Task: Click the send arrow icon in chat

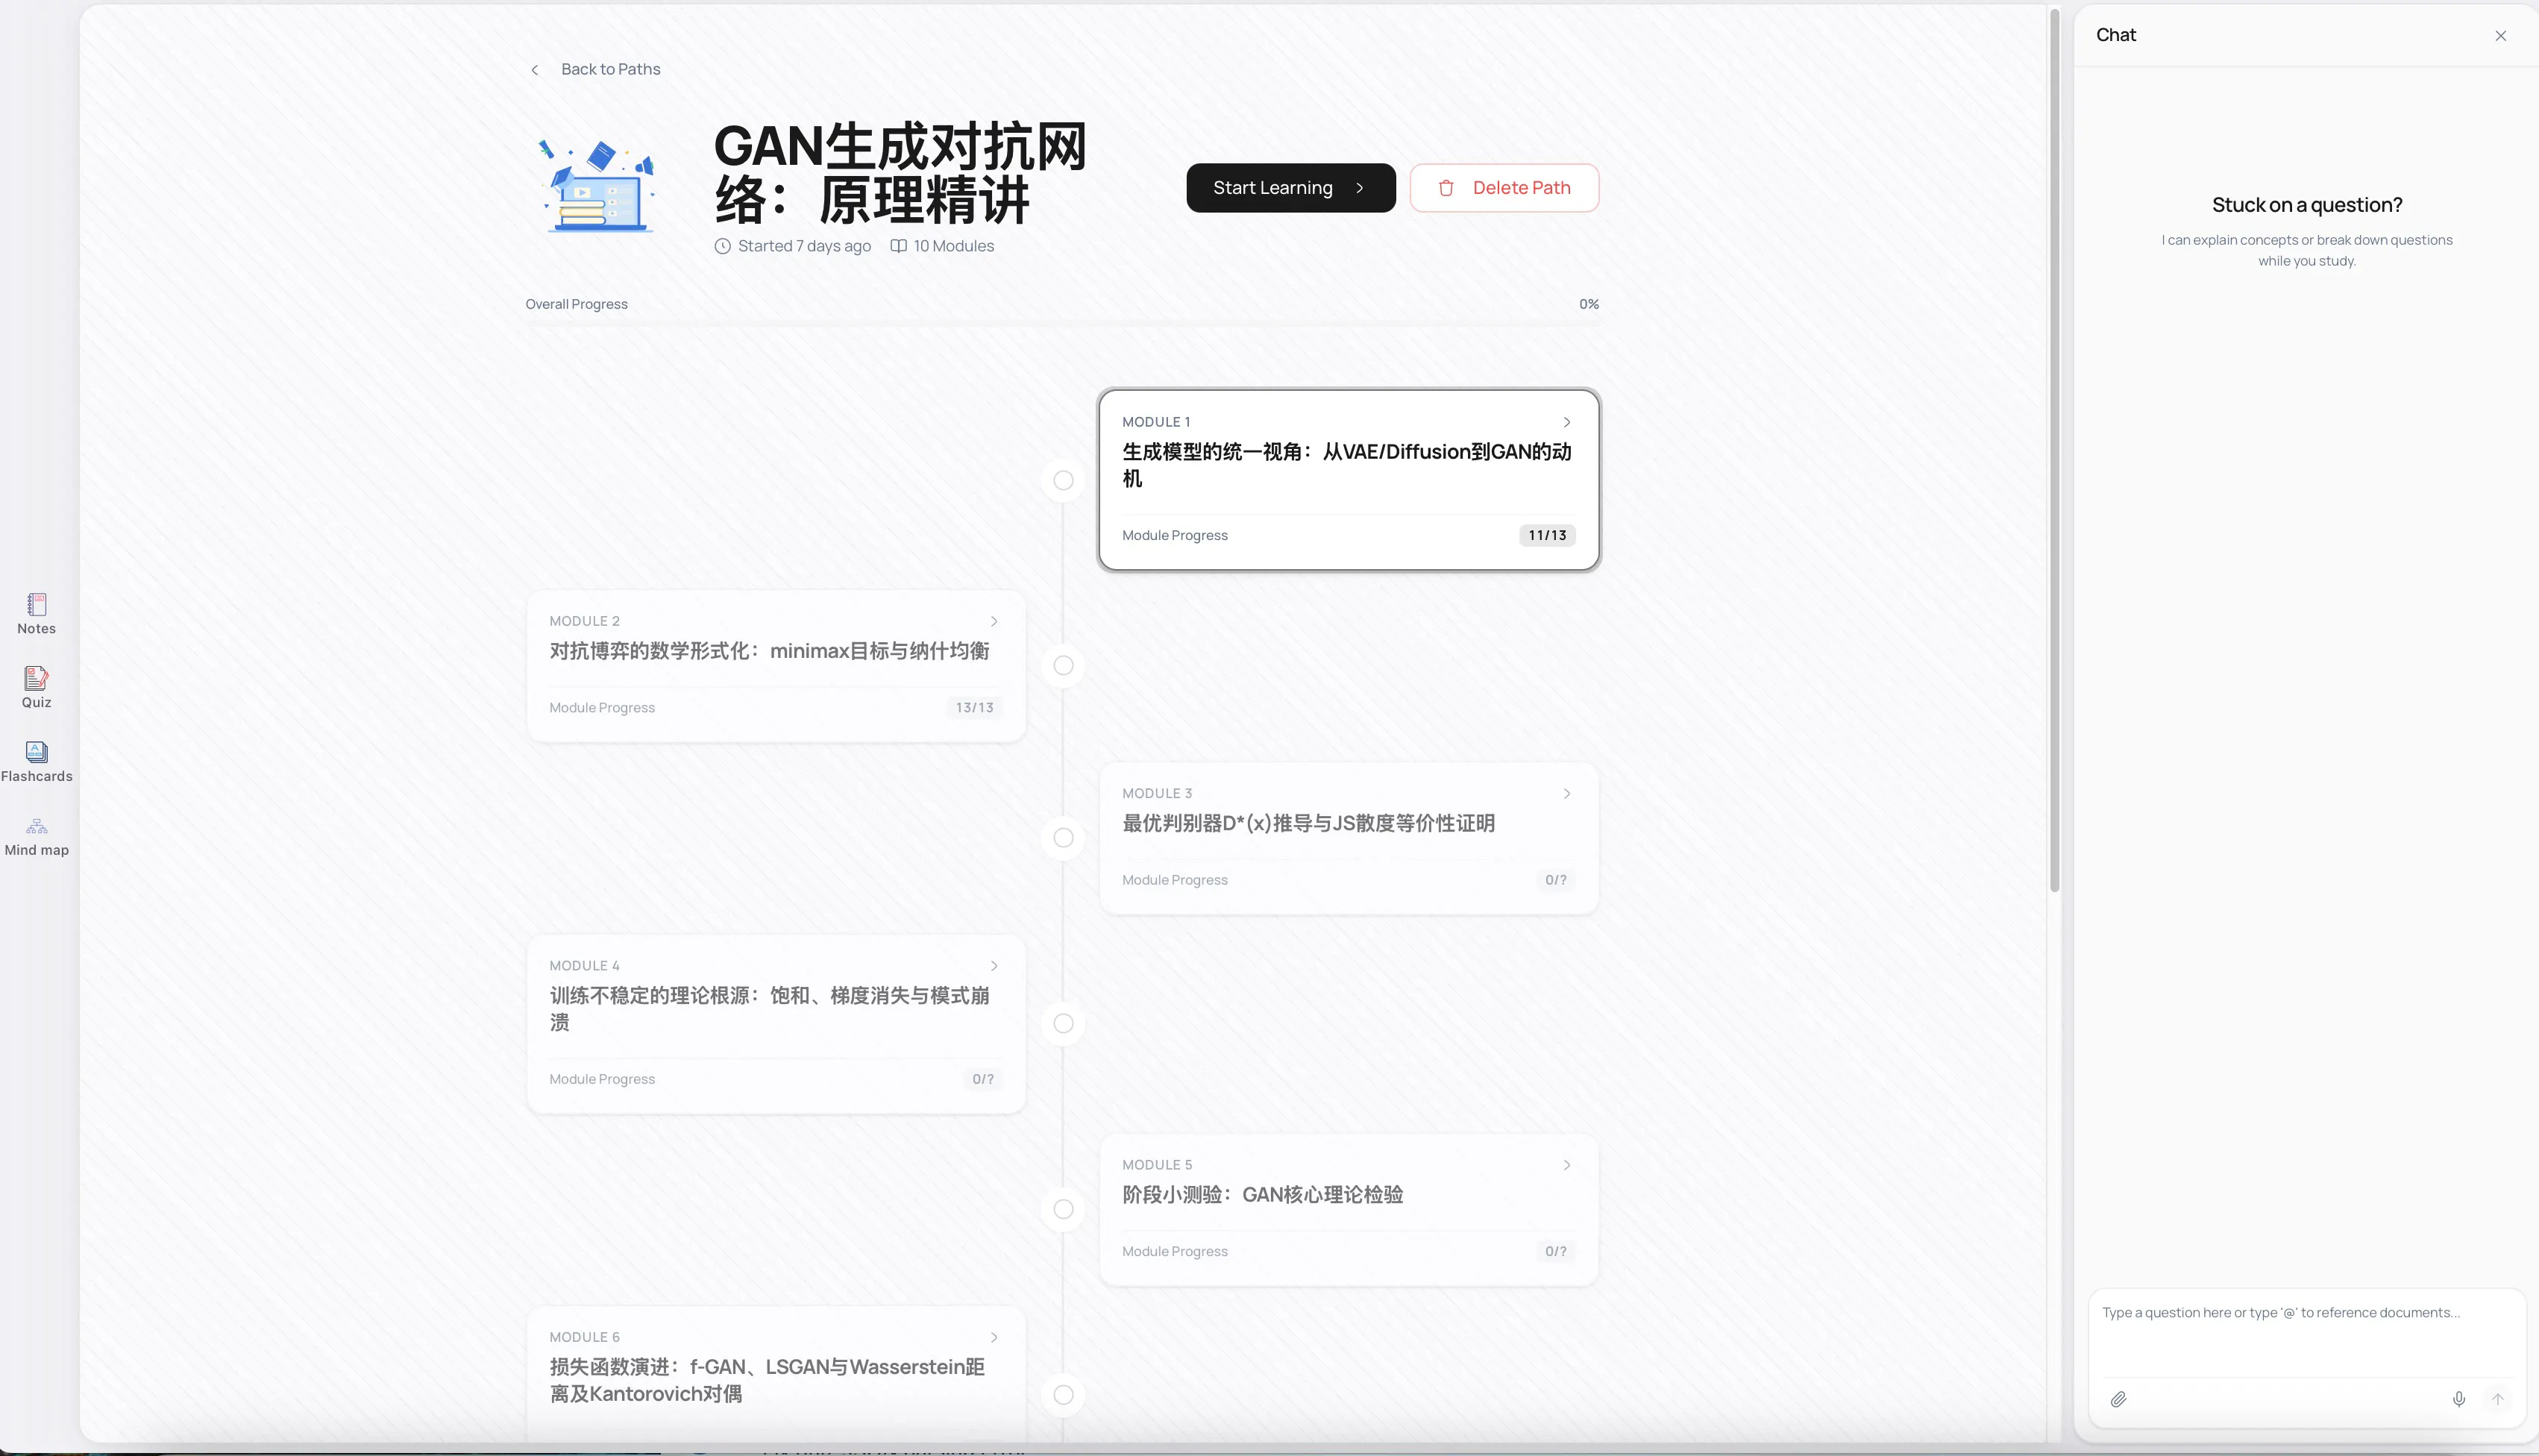Action: (2497, 1399)
